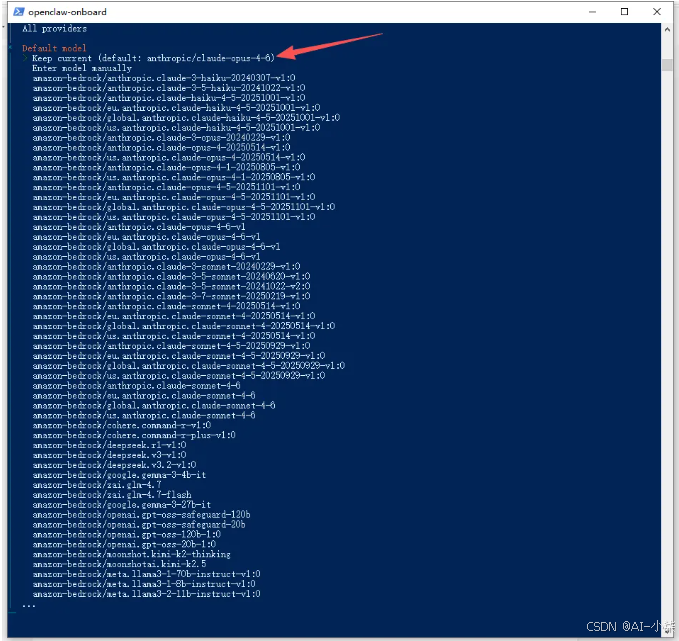Select amazon-bedrock/us.anthropic.claude-opus-4-20250514-v1:0

[169, 158]
